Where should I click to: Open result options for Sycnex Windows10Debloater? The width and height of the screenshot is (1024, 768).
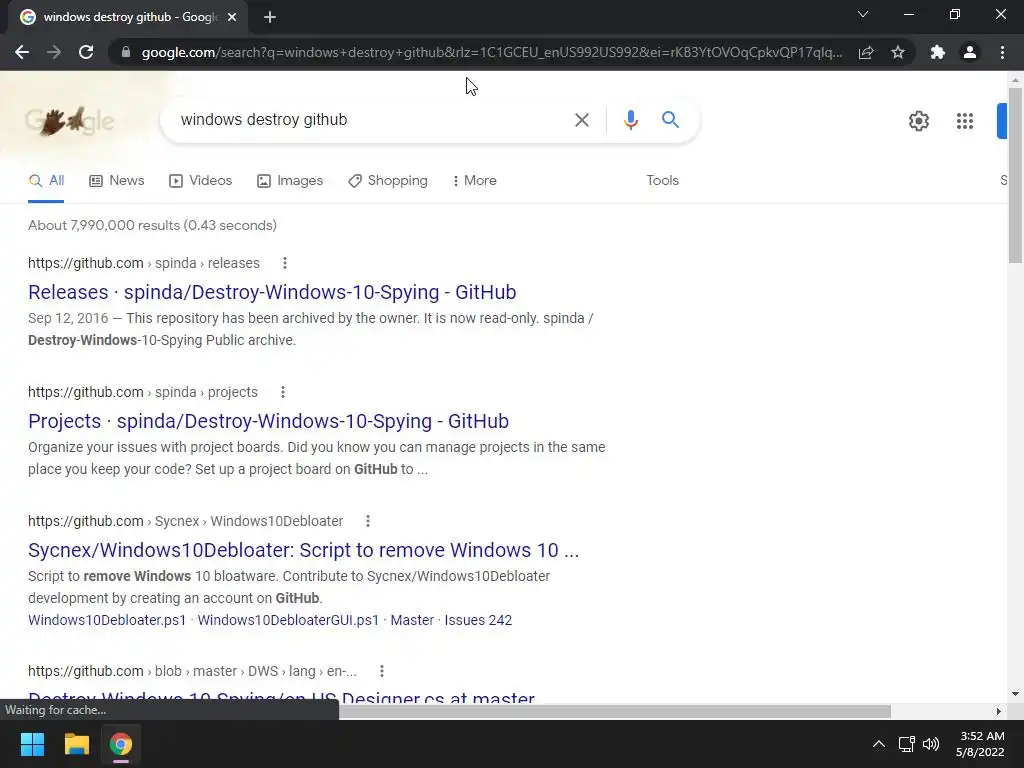pos(368,521)
